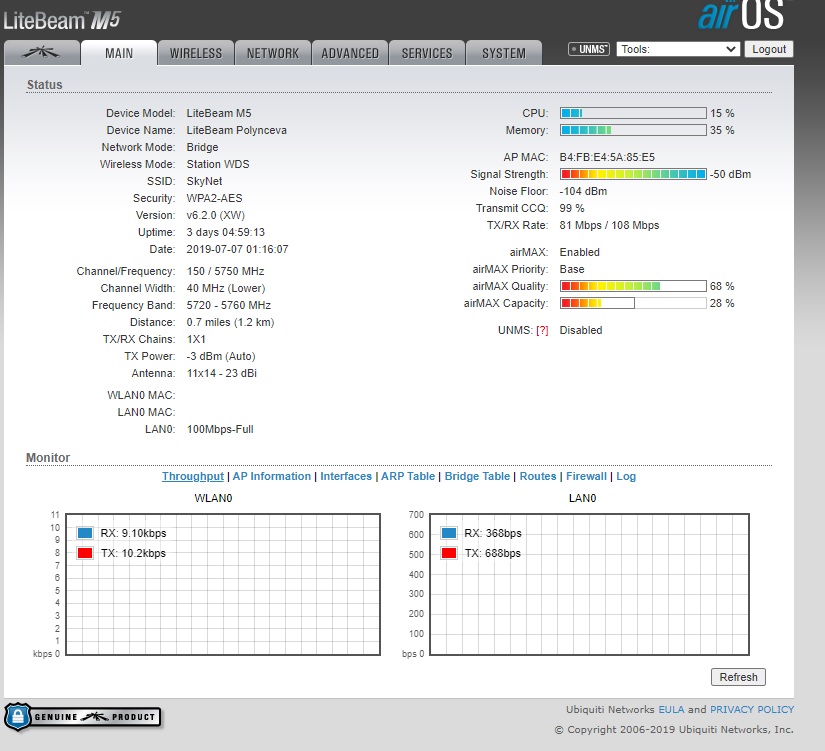Show the Routes monitor

[x=538, y=476]
